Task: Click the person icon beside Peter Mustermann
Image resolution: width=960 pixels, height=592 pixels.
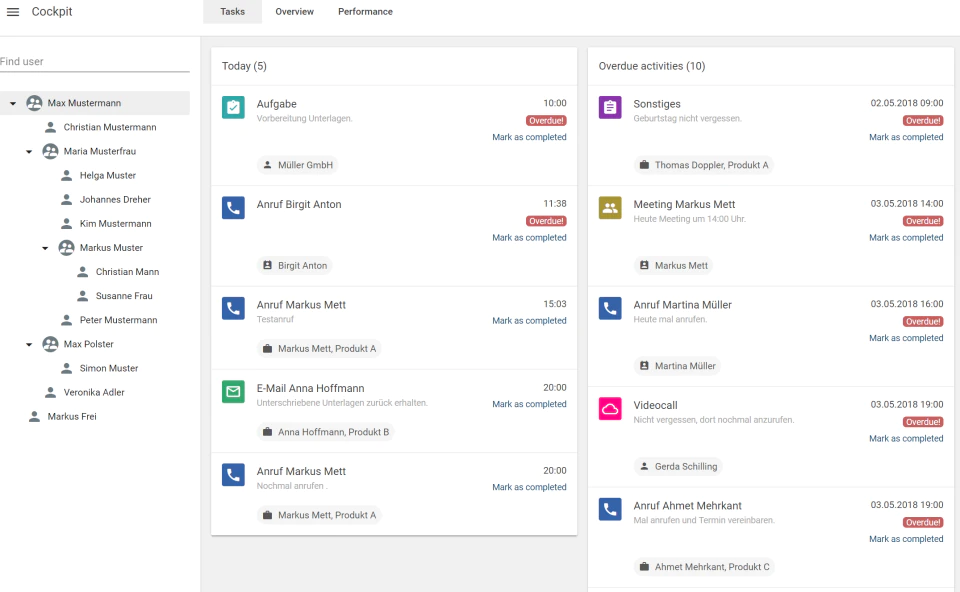Action: pos(67,320)
